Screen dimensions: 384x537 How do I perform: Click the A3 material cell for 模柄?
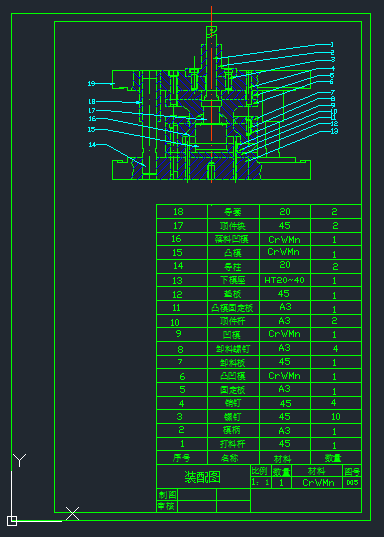285,430
